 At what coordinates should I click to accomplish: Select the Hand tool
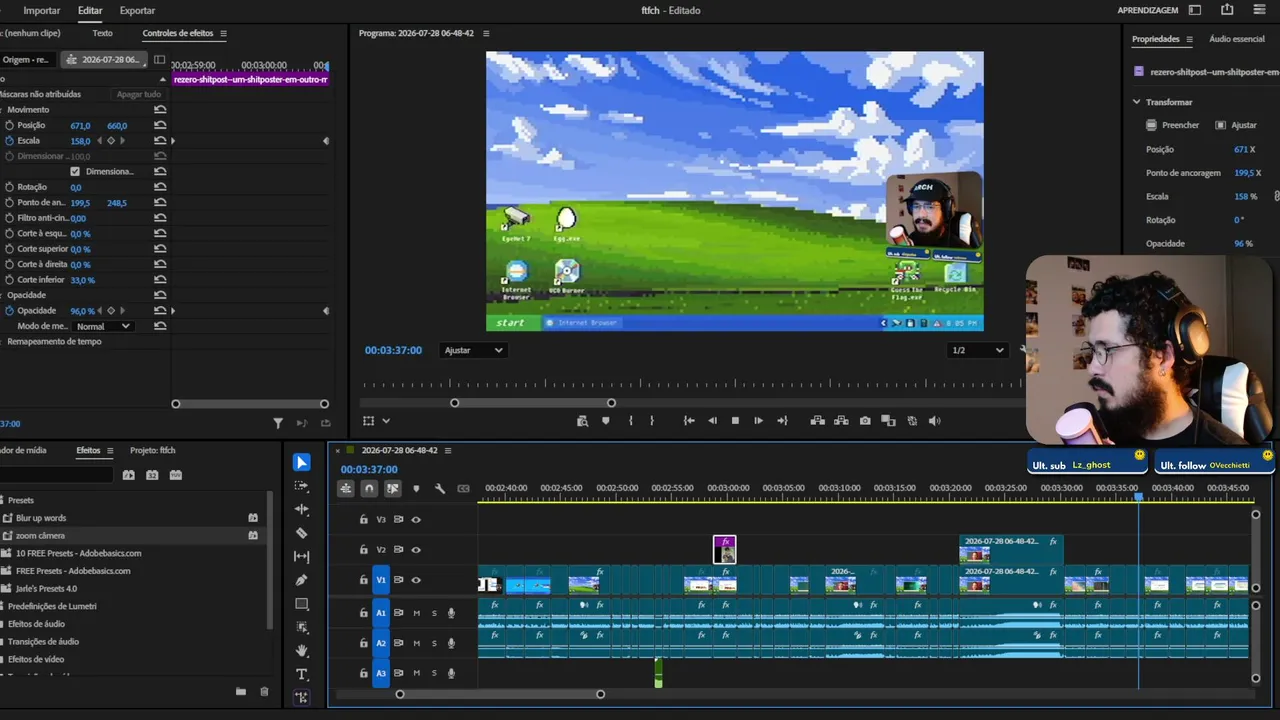point(302,651)
